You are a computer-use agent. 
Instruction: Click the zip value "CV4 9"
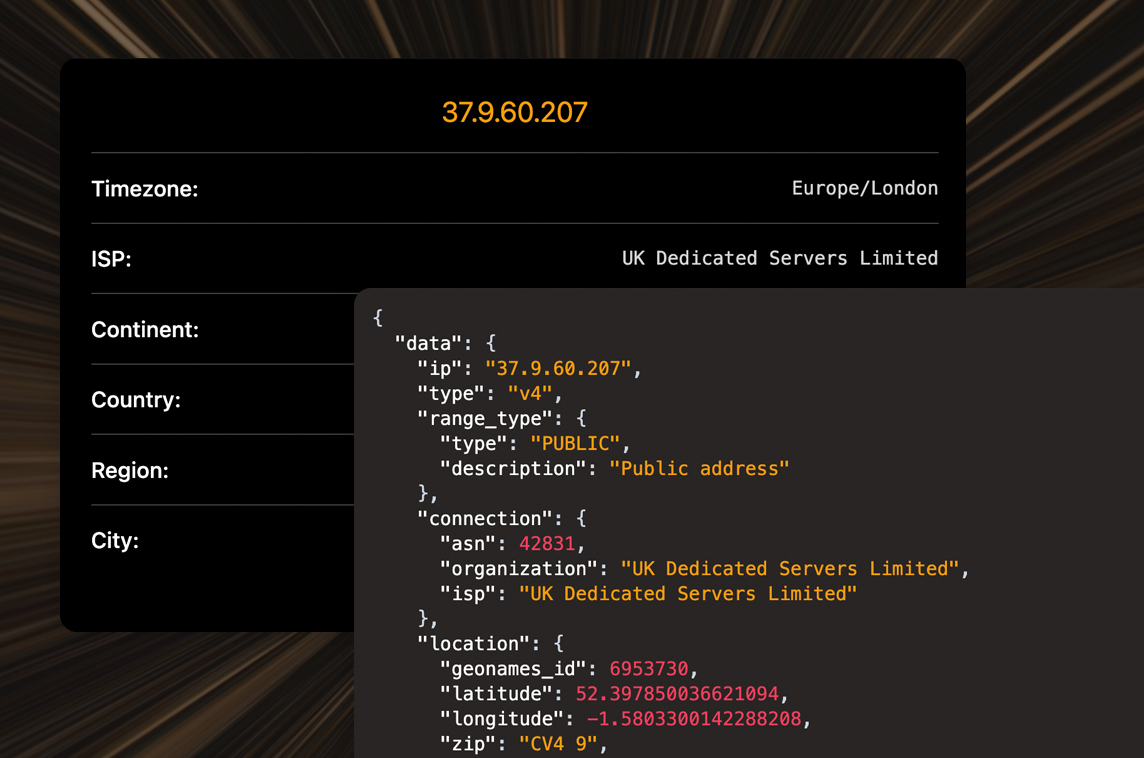pos(557,744)
